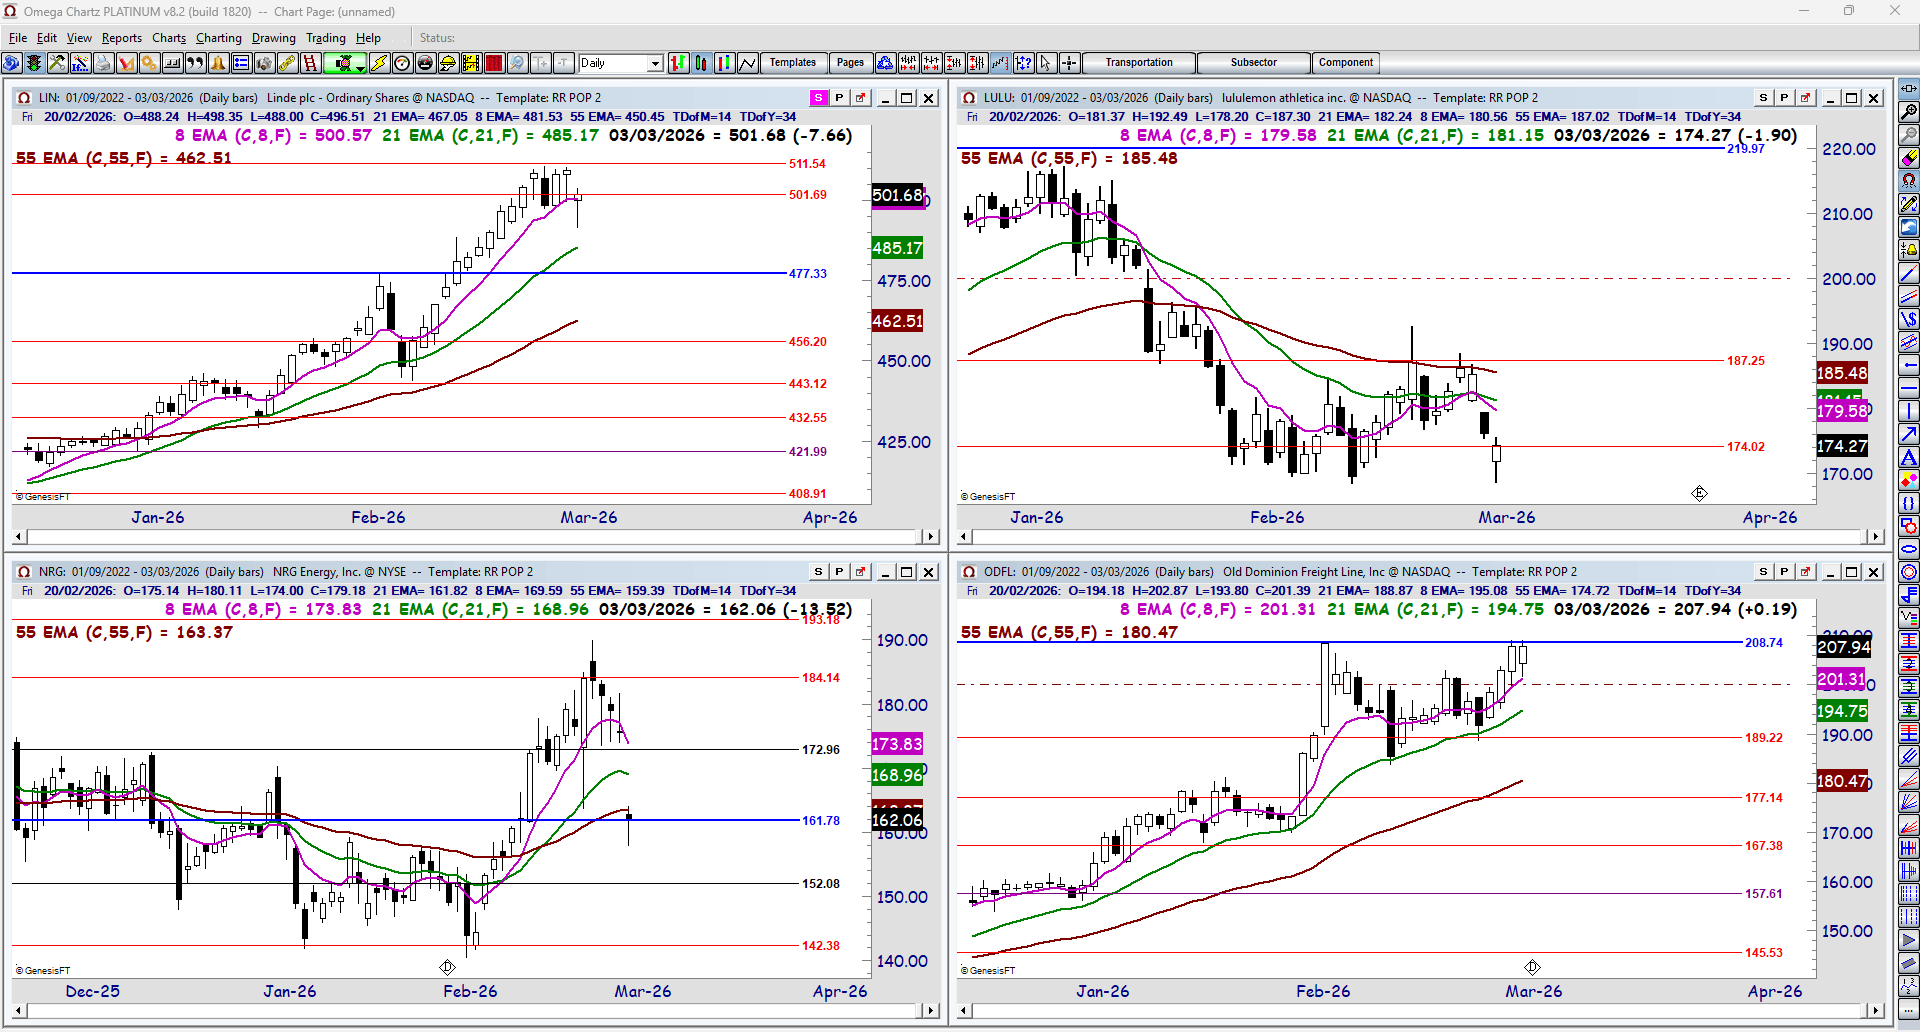
Task: Click the traffic light icon in the toolbar
Action: [34, 63]
